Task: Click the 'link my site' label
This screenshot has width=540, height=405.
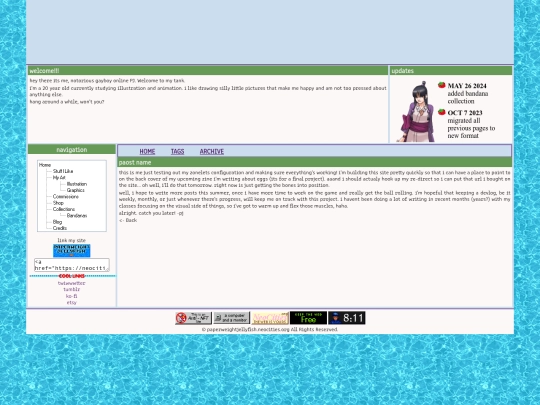Action: [72, 240]
